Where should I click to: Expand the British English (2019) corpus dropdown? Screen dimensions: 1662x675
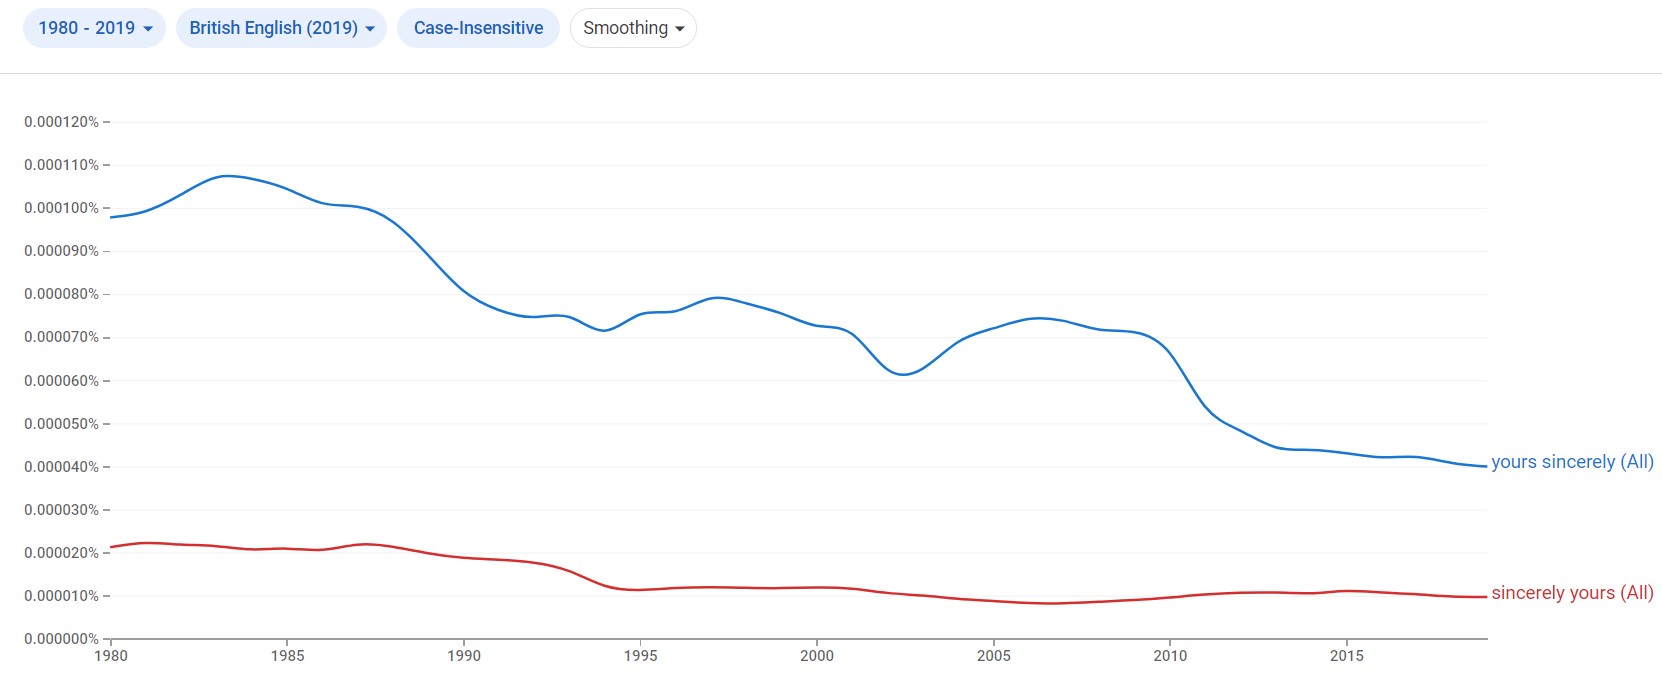(281, 28)
